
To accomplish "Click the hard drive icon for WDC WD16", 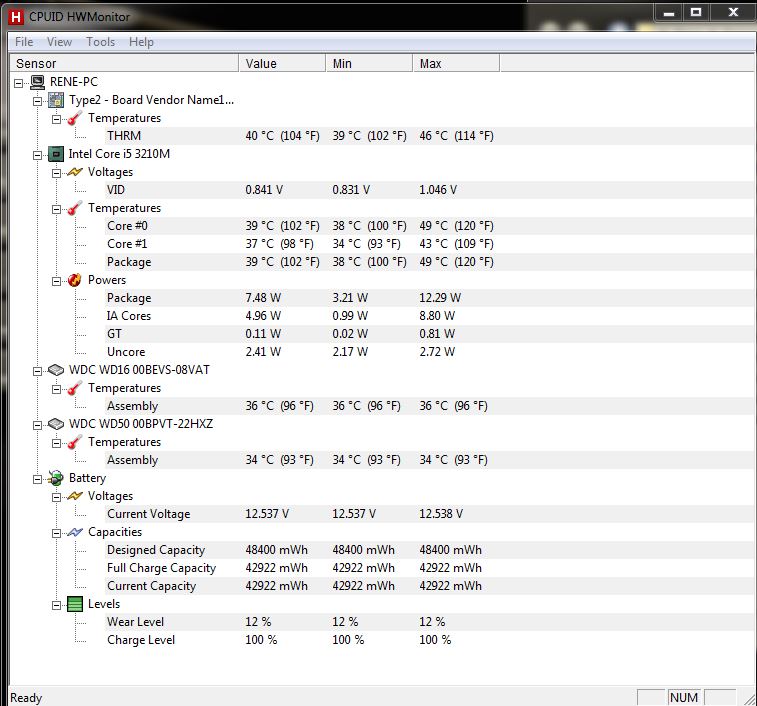I will pyautogui.click(x=56, y=370).
